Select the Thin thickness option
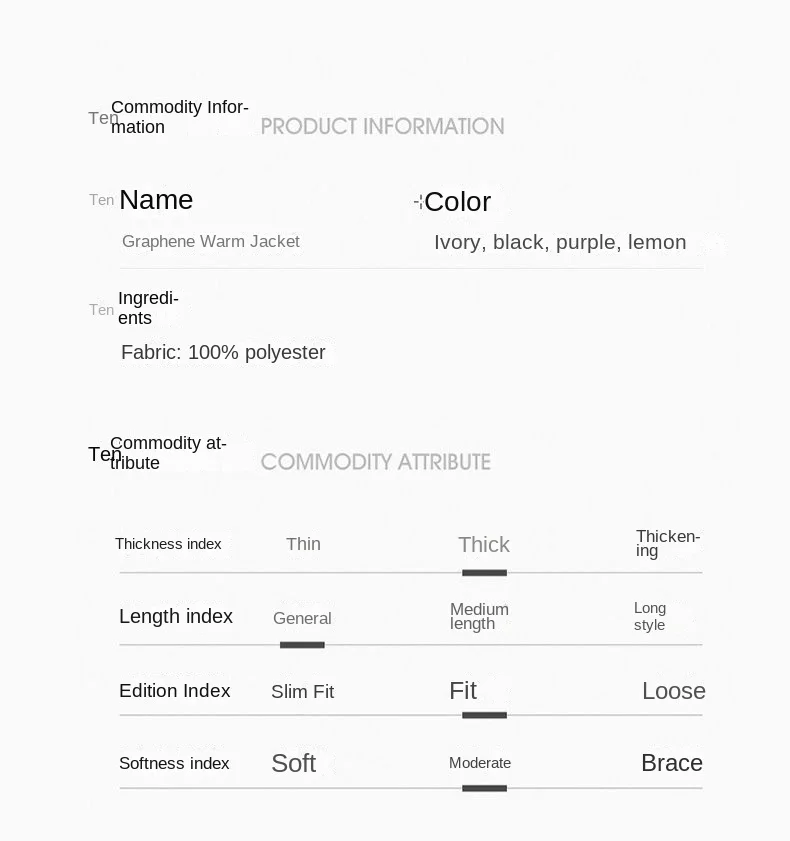This screenshot has height=841, width=790. (303, 544)
